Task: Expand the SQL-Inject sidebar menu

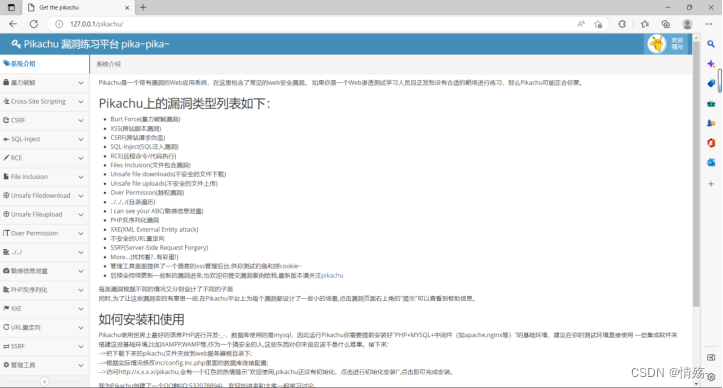Action: click(x=44, y=139)
